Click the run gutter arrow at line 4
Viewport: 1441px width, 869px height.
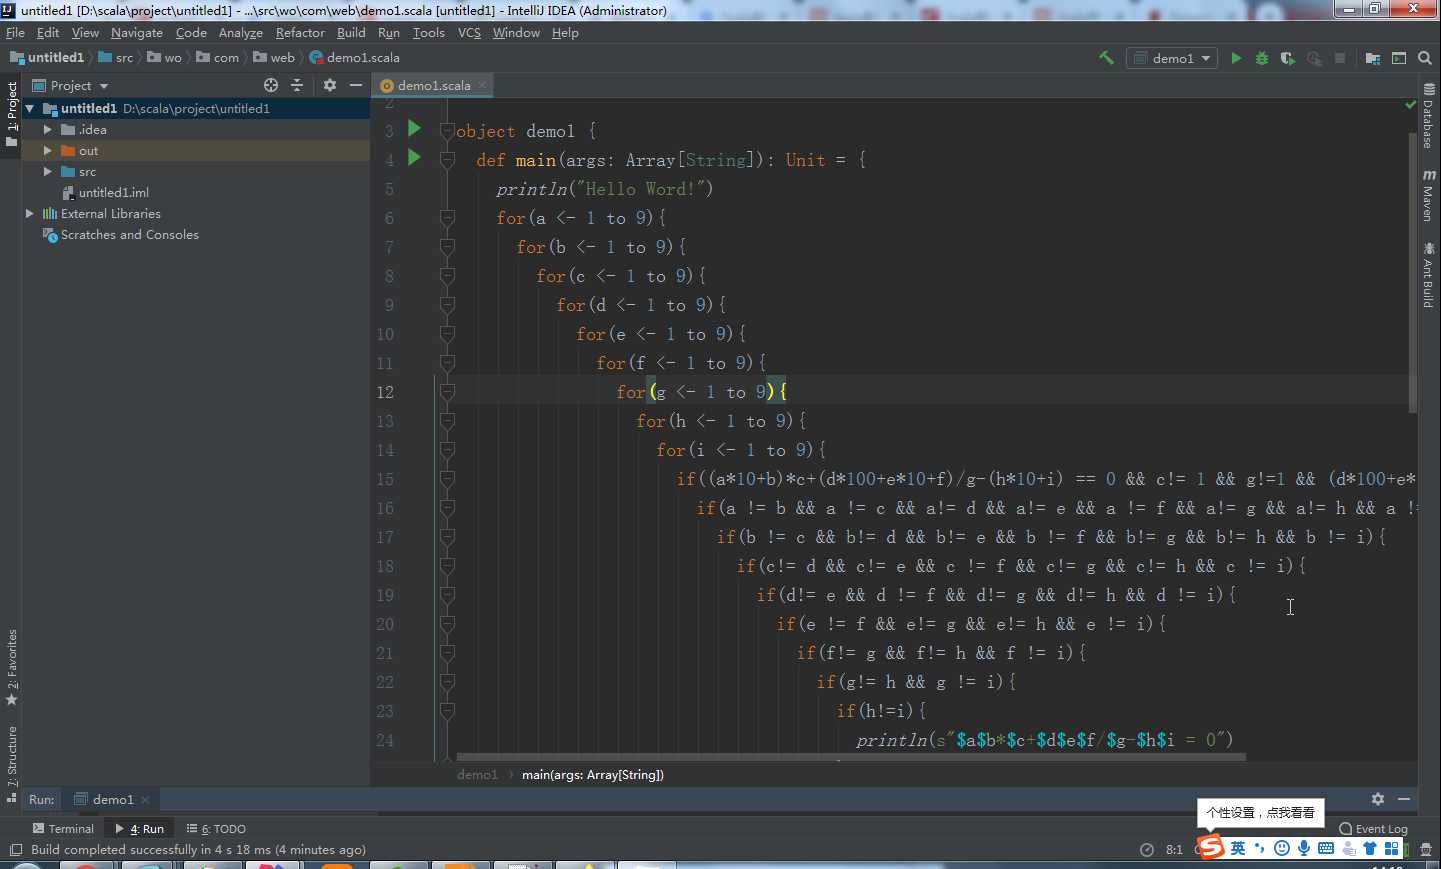tap(414, 157)
